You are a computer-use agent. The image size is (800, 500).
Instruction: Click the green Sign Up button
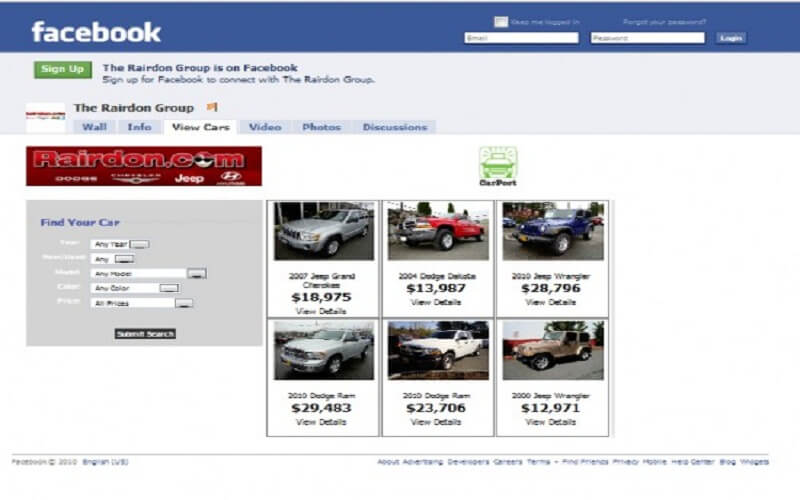point(63,69)
